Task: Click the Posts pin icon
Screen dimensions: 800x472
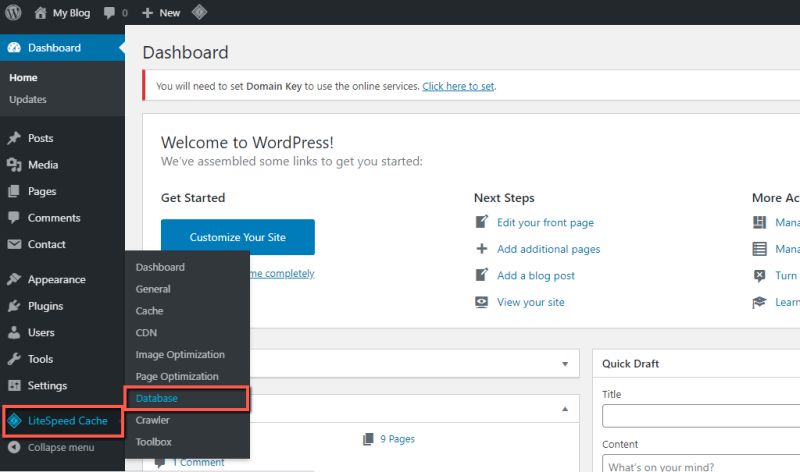Action: point(14,138)
